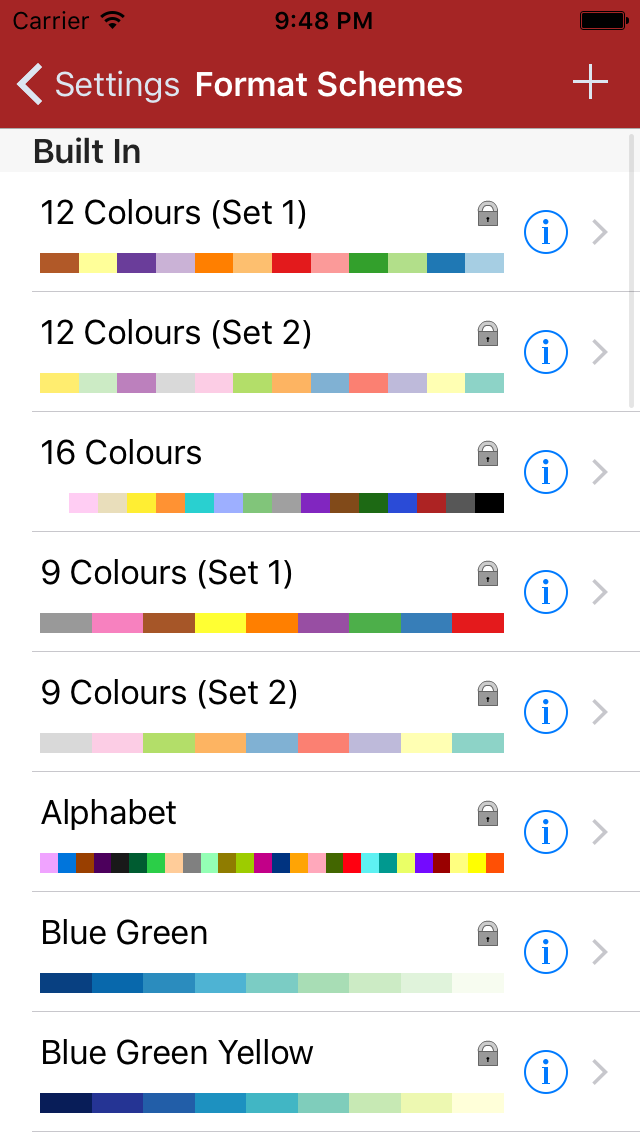Expand 12 Colours (Set 1) chevron
640x1136 pixels.
click(x=600, y=232)
